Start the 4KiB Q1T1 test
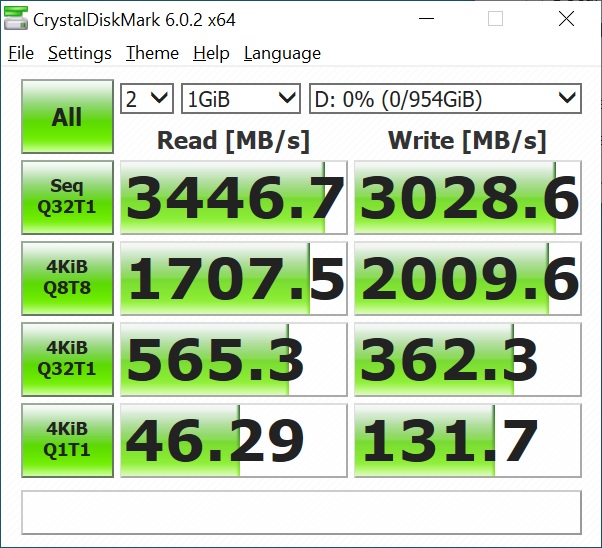 pyautogui.click(x=68, y=440)
